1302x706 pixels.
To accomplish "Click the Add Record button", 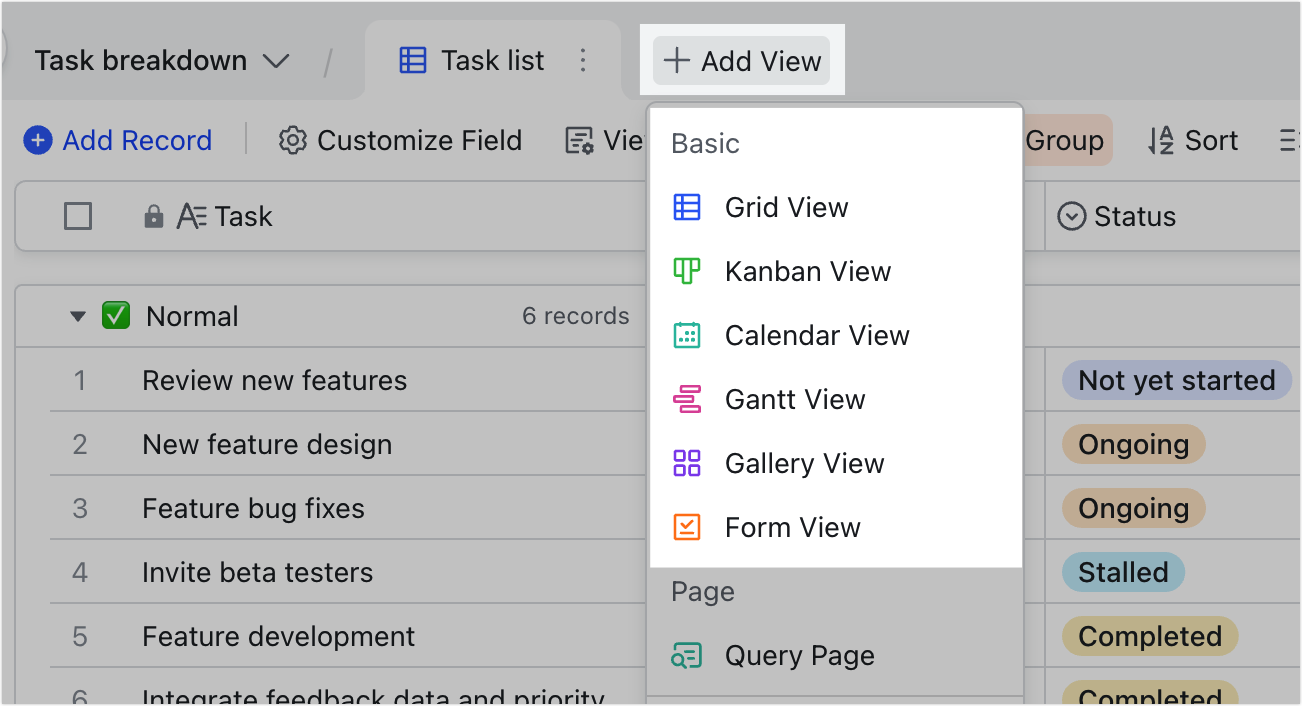I will (117, 140).
